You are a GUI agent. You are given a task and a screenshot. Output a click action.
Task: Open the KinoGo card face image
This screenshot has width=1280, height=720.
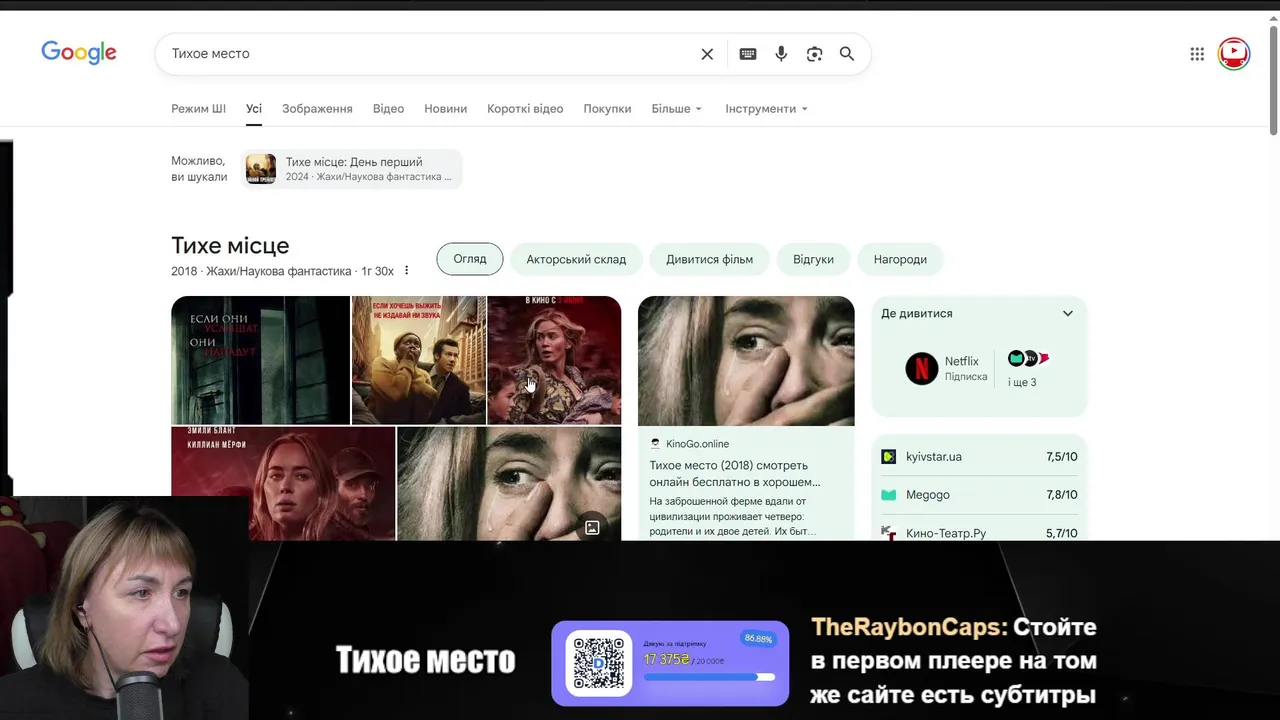746,361
